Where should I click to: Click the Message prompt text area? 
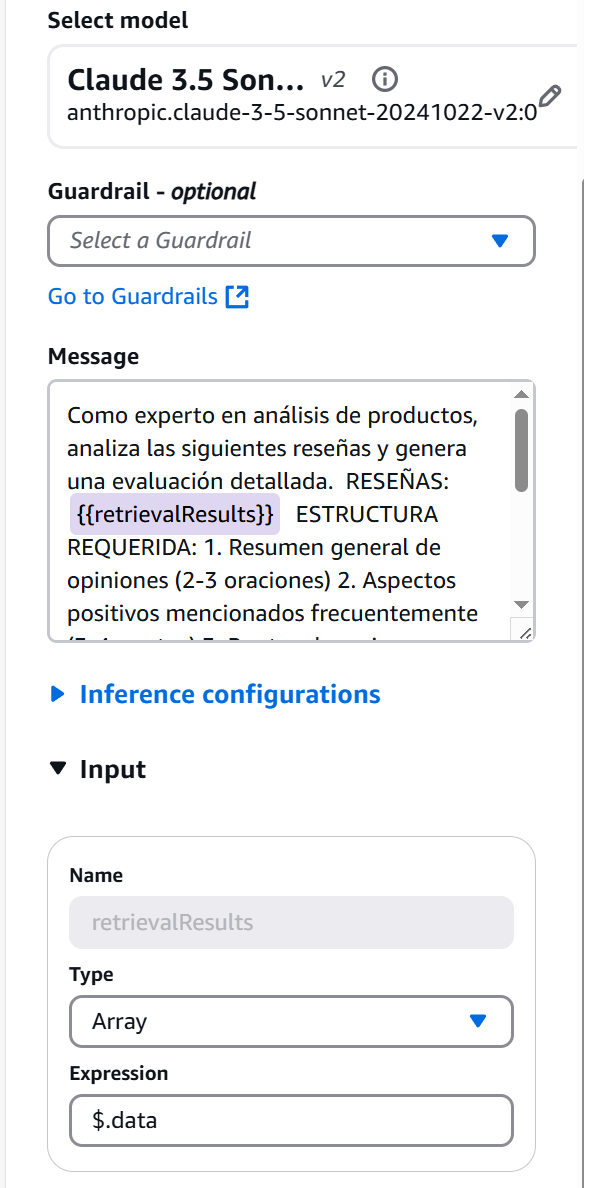click(x=280, y=500)
